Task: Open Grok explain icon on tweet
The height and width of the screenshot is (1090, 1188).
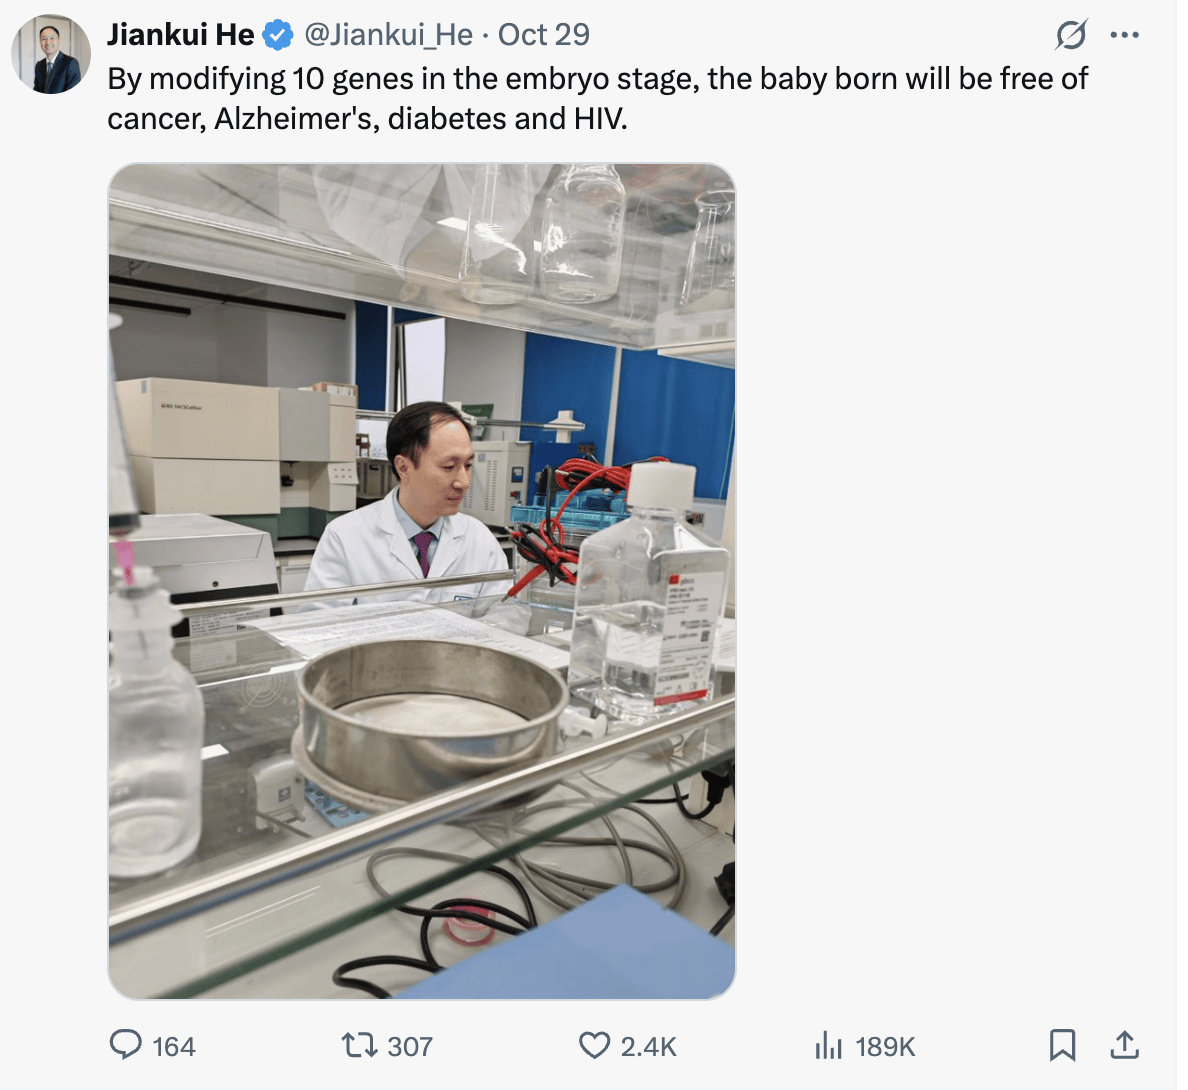Action: click(x=1071, y=36)
